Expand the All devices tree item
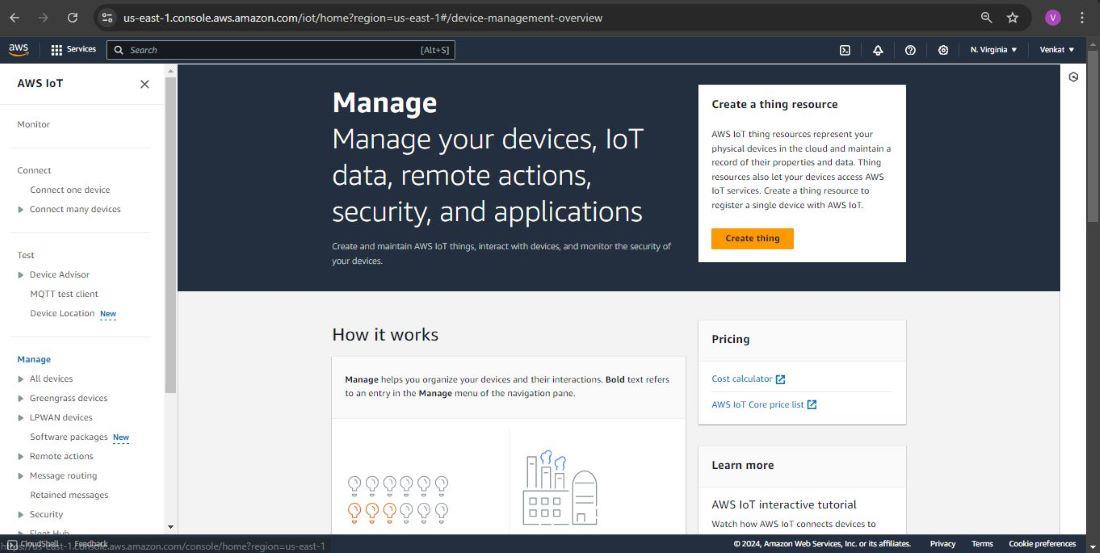The image size is (1100, 553). (x=21, y=379)
